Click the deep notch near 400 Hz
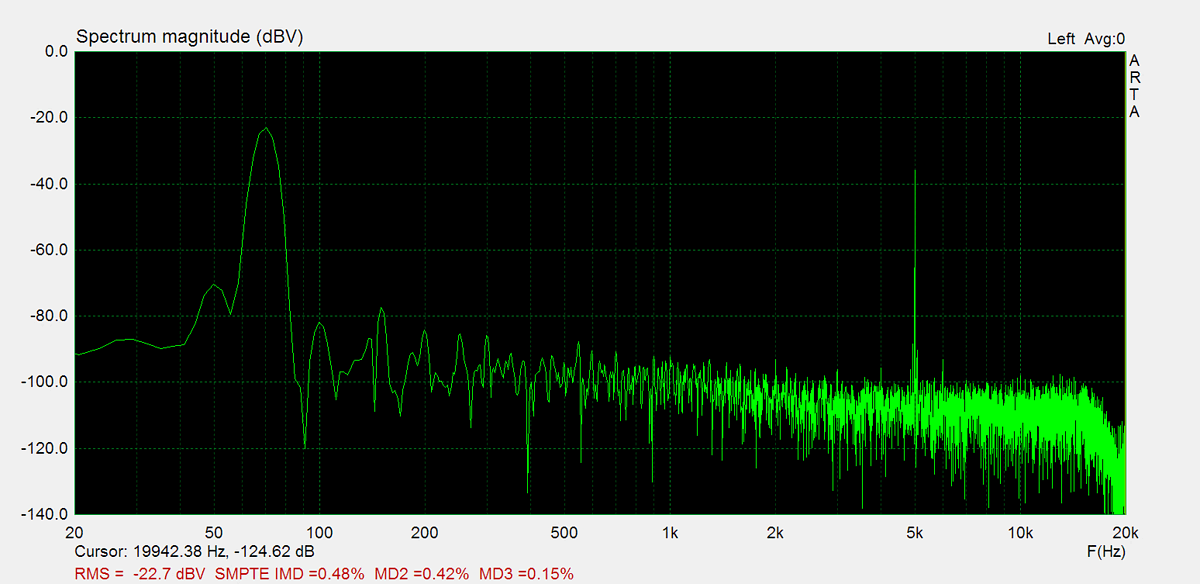The width and height of the screenshot is (1200, 584). point(528,488)
